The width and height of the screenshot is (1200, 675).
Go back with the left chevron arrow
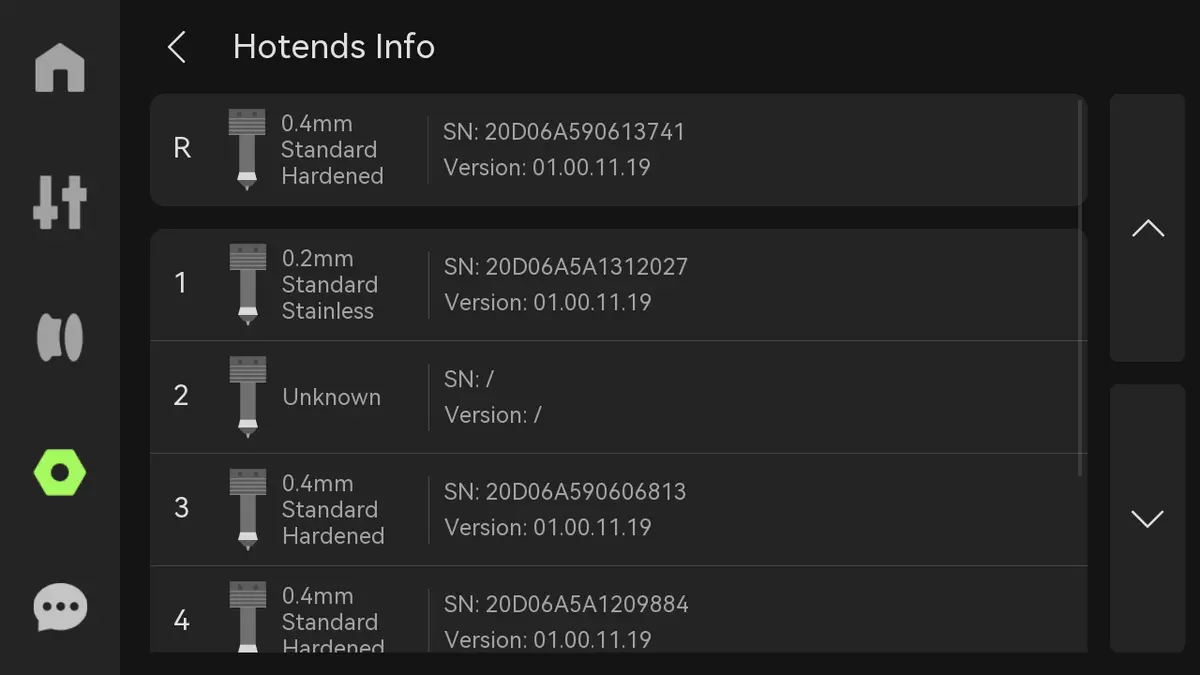point(177,47)
